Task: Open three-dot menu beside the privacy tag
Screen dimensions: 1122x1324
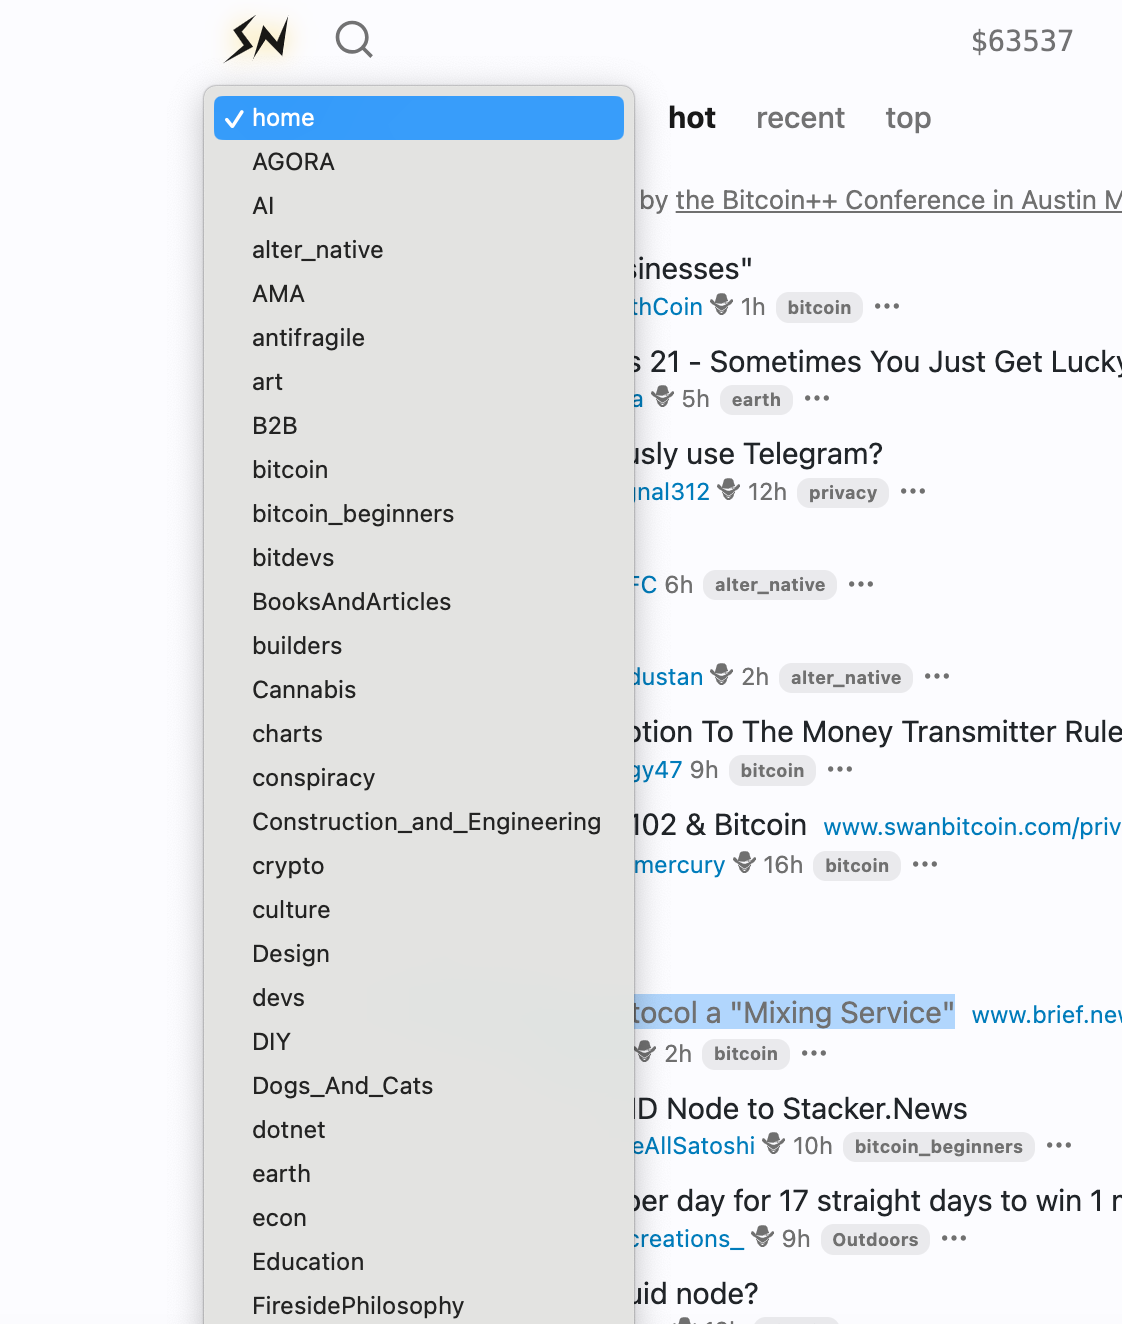Action: [x=913, y=492]
